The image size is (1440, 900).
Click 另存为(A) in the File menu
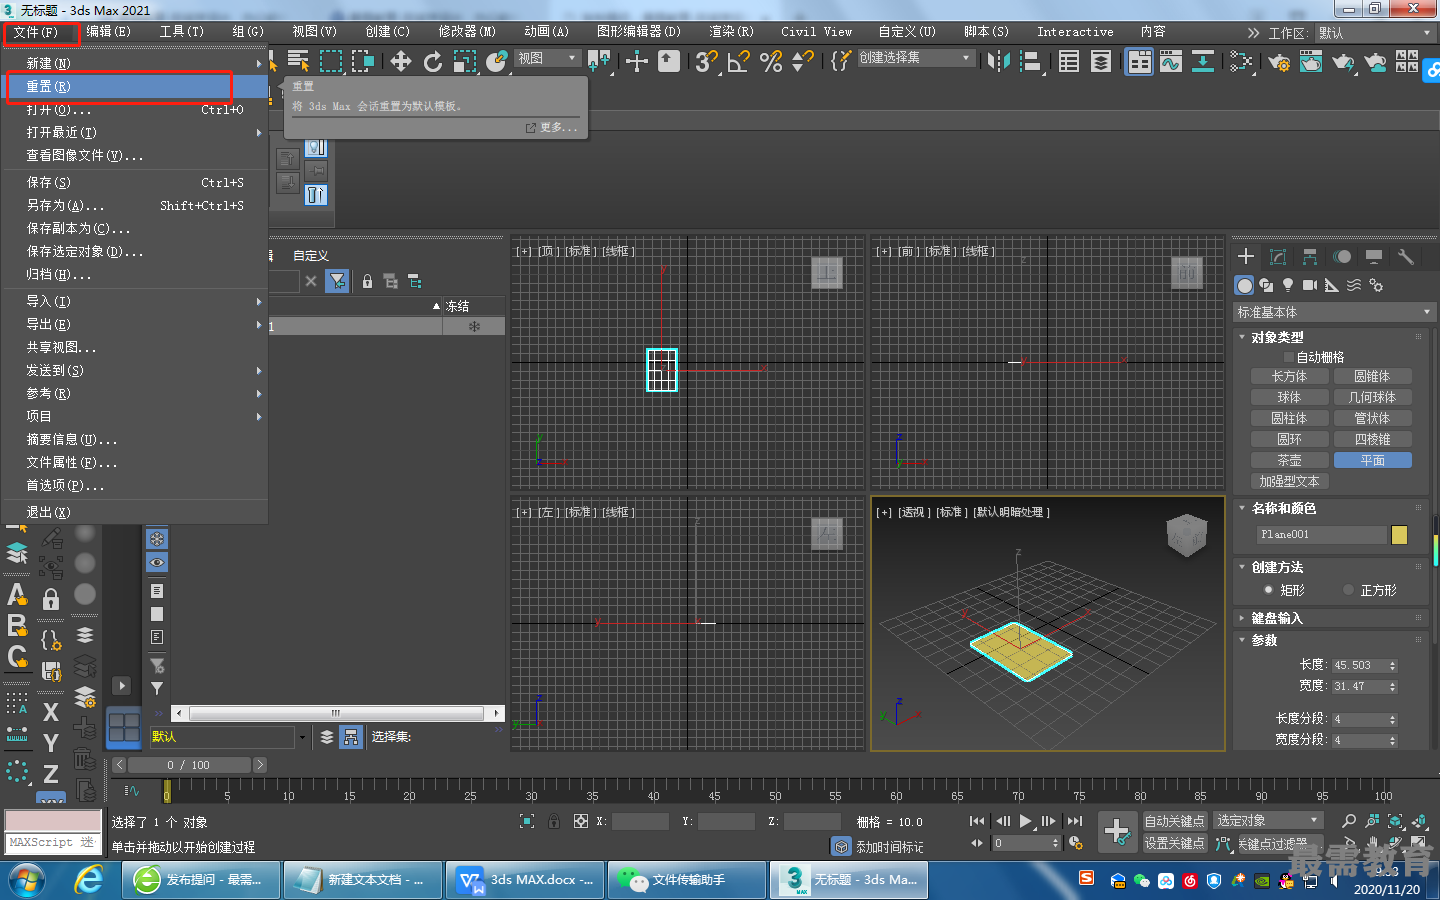pos(136,205)
